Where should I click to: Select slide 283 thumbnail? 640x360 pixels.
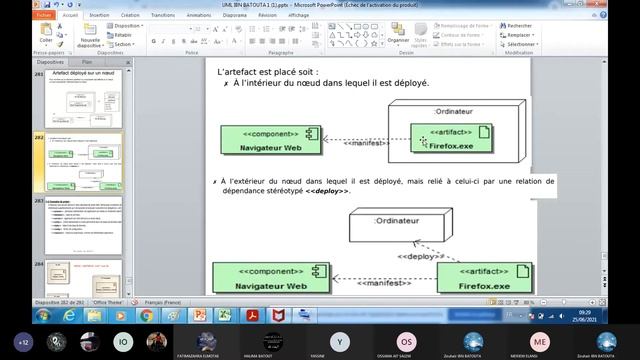click(83, 226)
